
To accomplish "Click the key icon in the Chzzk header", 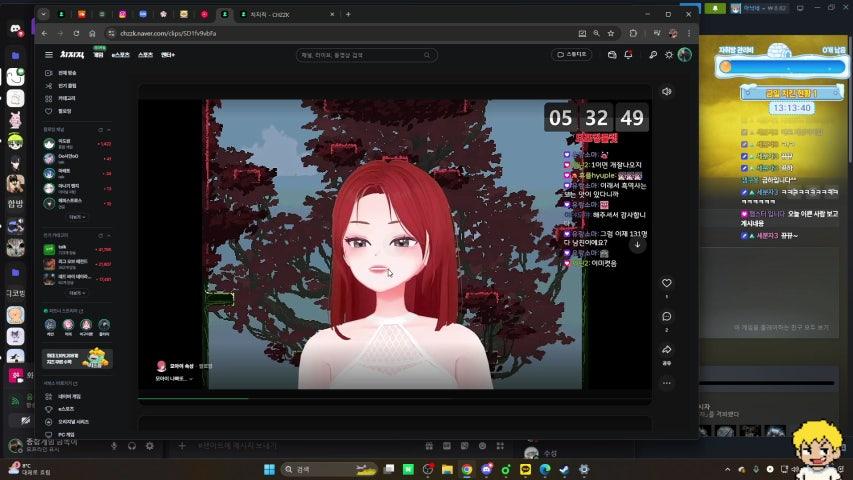I will (653, 55).
